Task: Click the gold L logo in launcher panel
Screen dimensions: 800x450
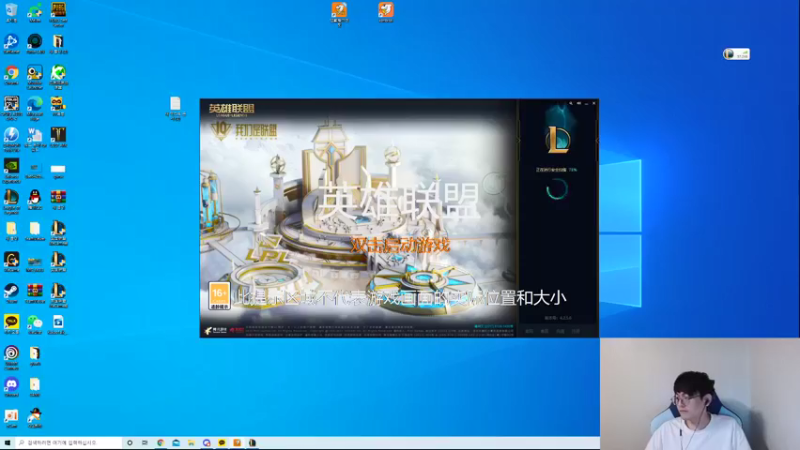Action: pos(558,139)
